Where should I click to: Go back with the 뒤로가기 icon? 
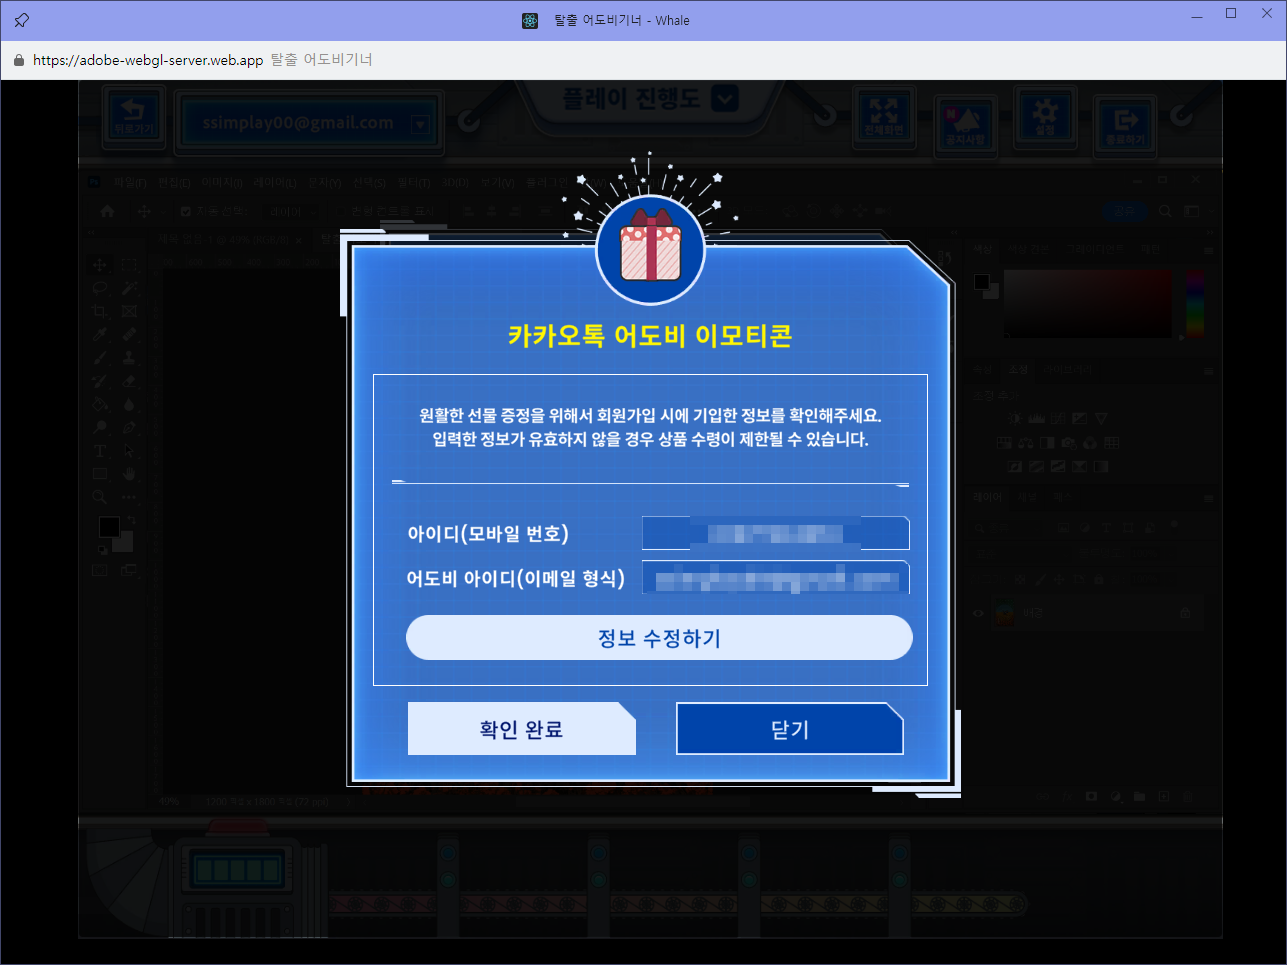tap(133, 116)
